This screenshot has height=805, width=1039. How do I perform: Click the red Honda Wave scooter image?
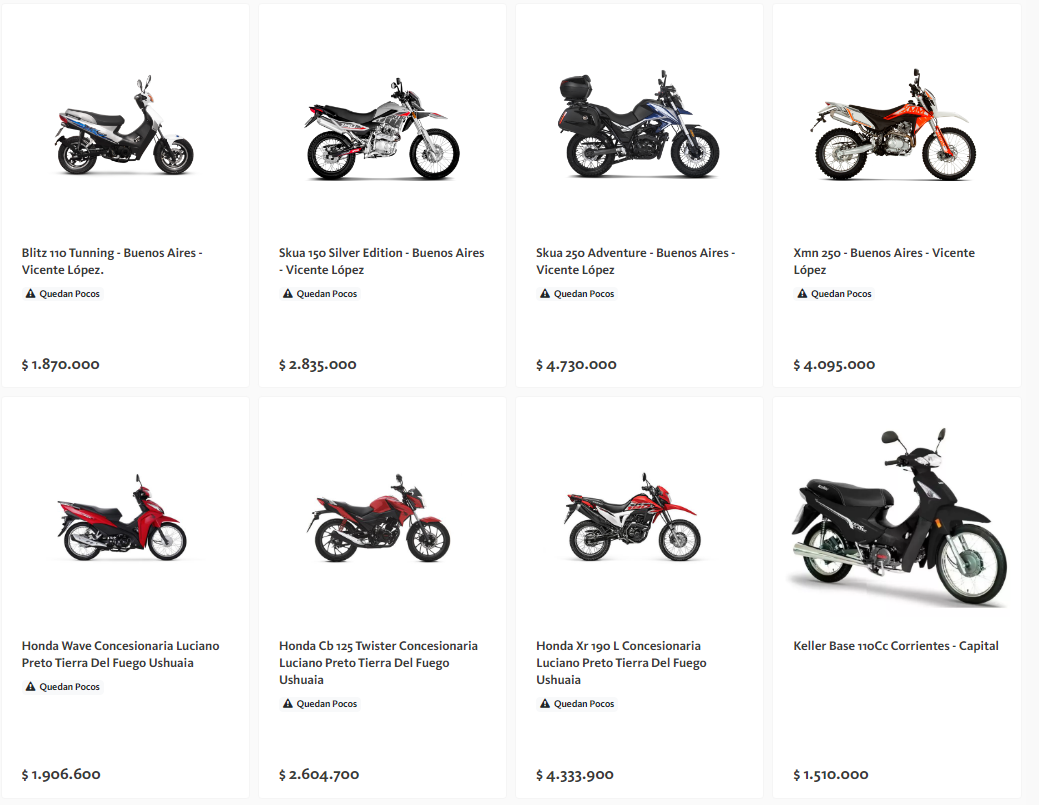pos(122,518)
